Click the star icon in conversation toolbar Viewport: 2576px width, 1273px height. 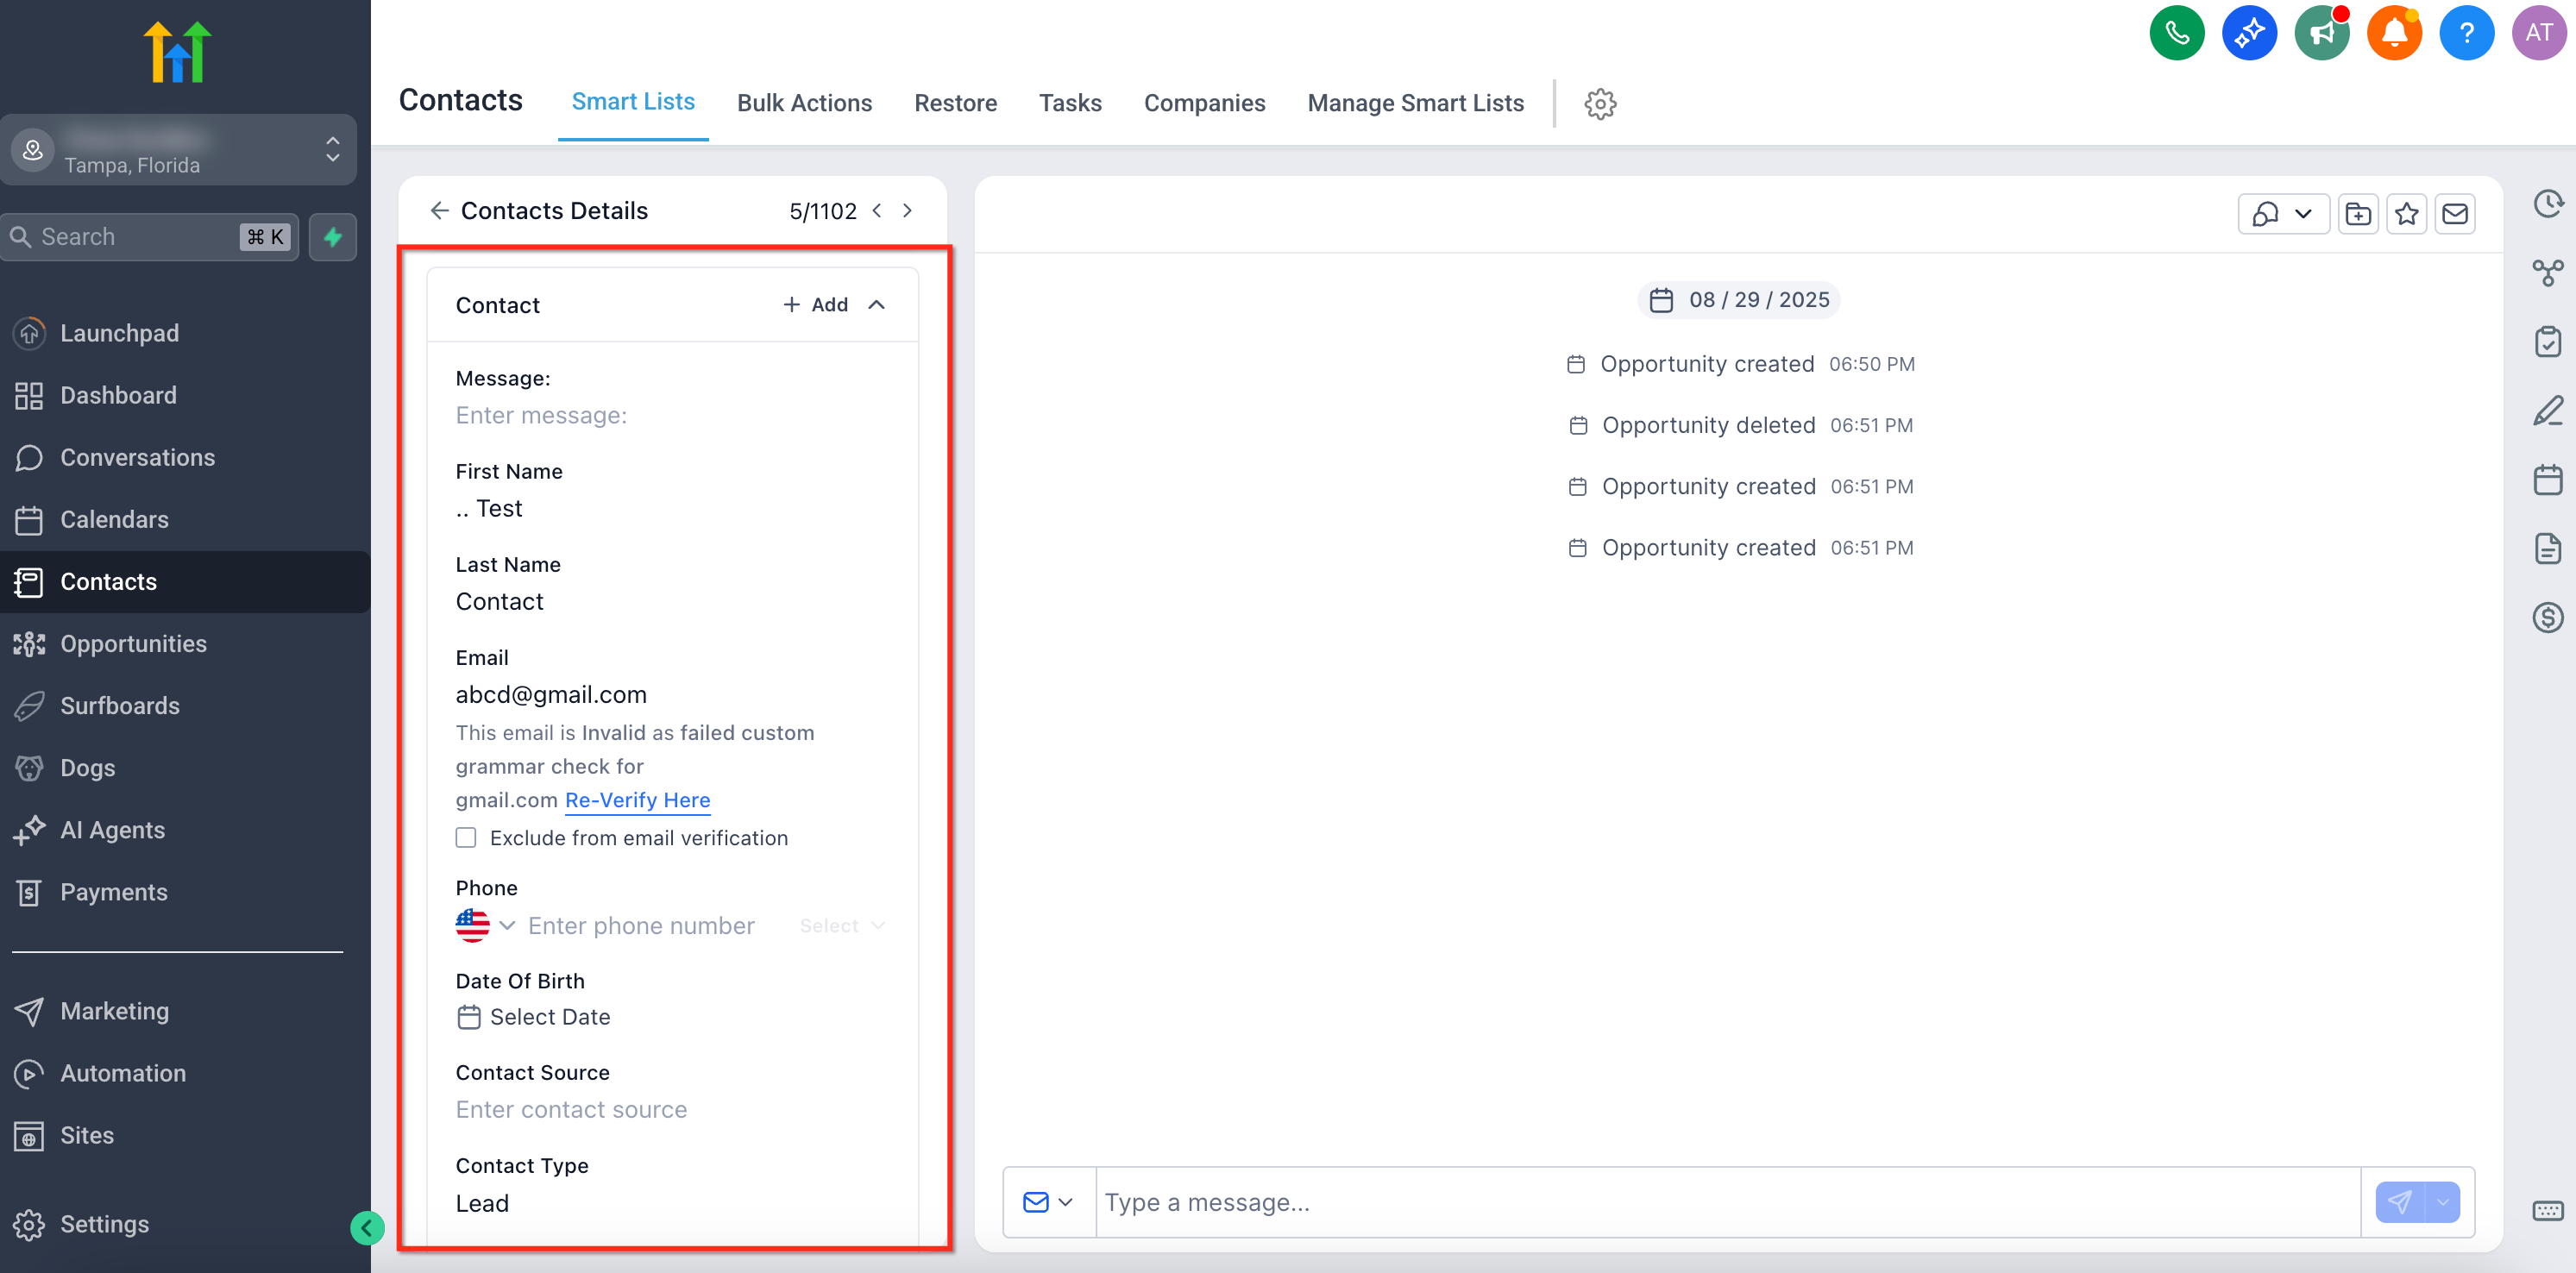[x=2406, y=214]
